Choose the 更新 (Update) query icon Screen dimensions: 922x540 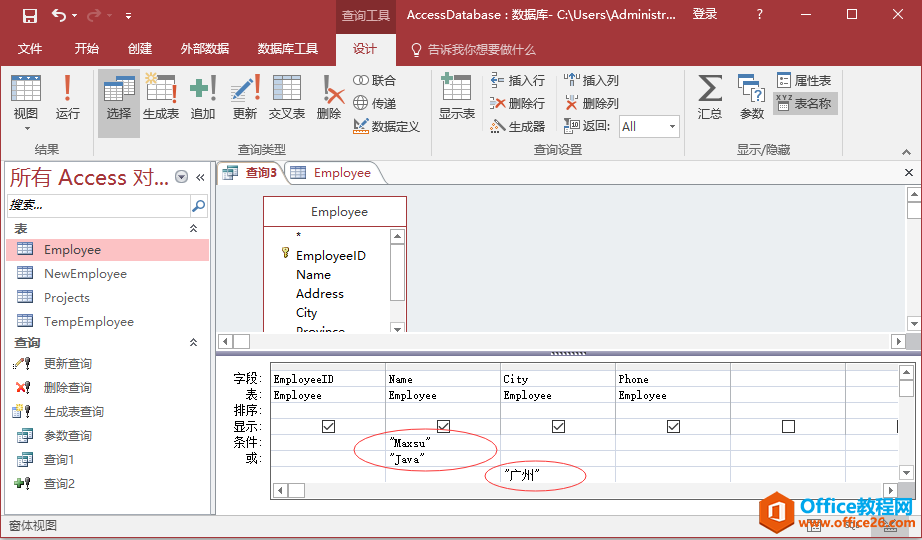(245, 97)
